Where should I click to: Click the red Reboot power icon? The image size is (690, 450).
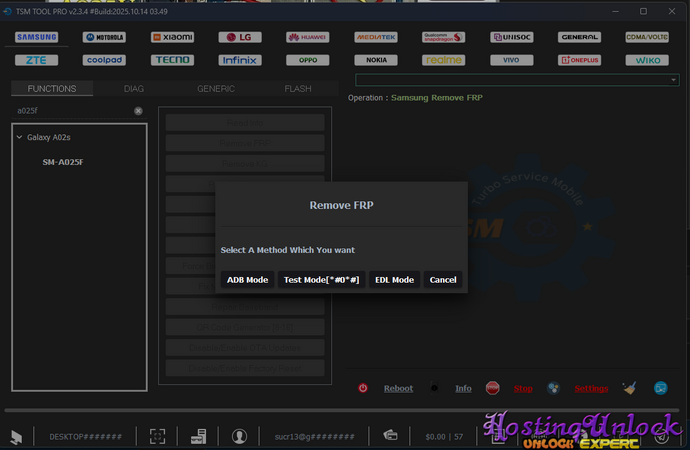click(x=363, y=388)
